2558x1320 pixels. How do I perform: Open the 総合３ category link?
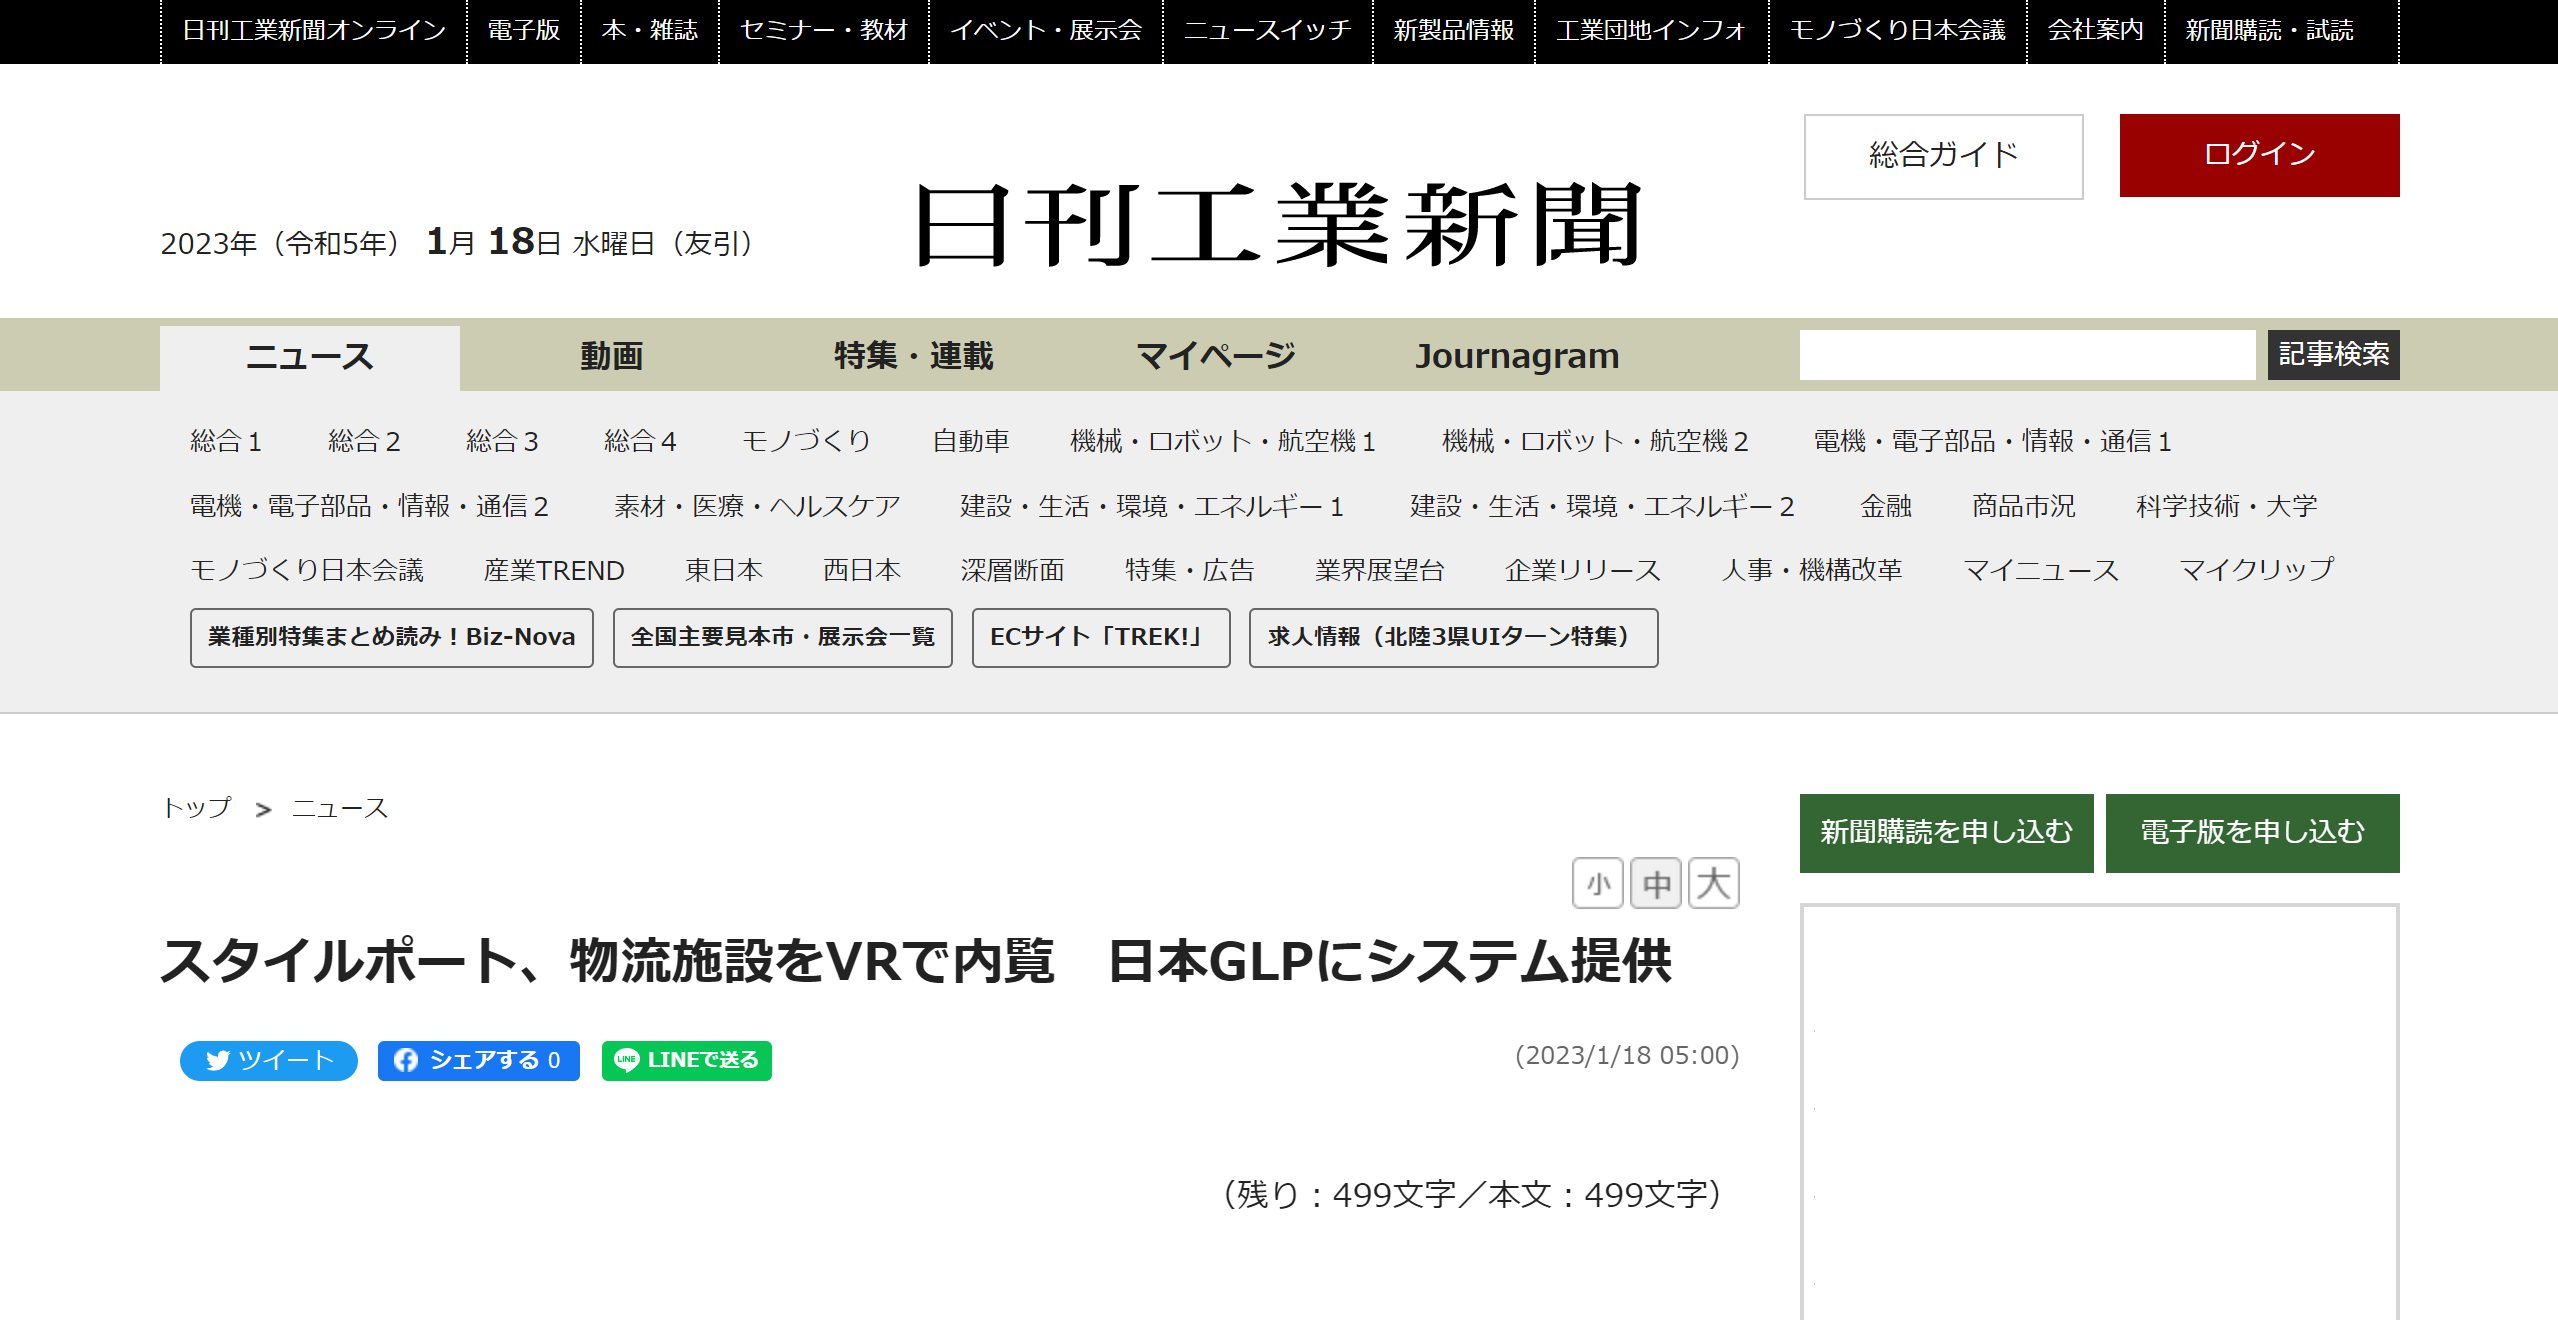tap(502, 441)
